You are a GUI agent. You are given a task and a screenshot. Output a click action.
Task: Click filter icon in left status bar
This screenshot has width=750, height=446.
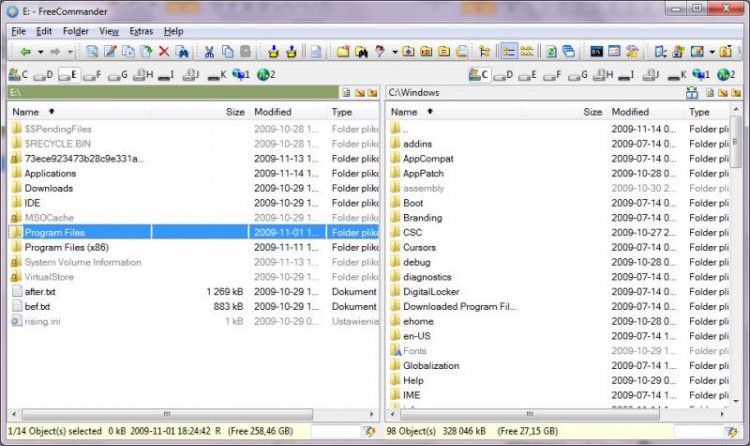tap(369, 431)
